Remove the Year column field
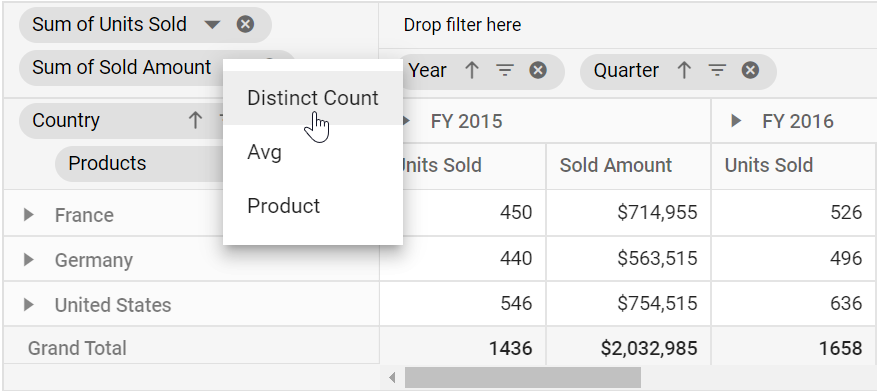Image resolution: width=877 pixels, height=392 pixels. (538, 70)
